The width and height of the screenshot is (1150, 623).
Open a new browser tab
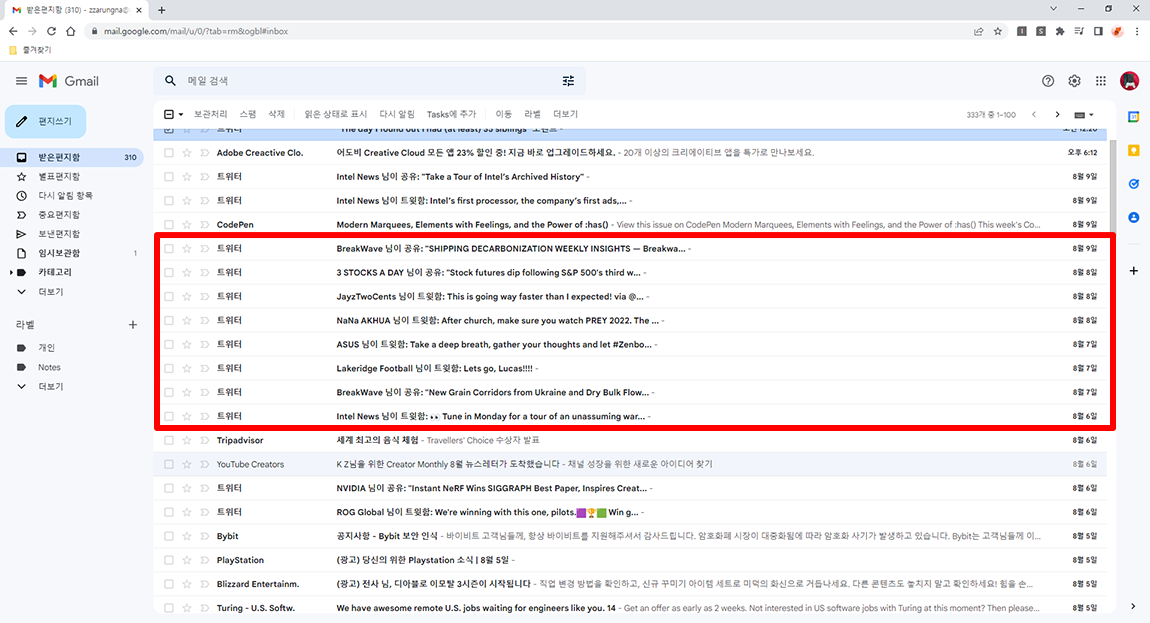161,10
